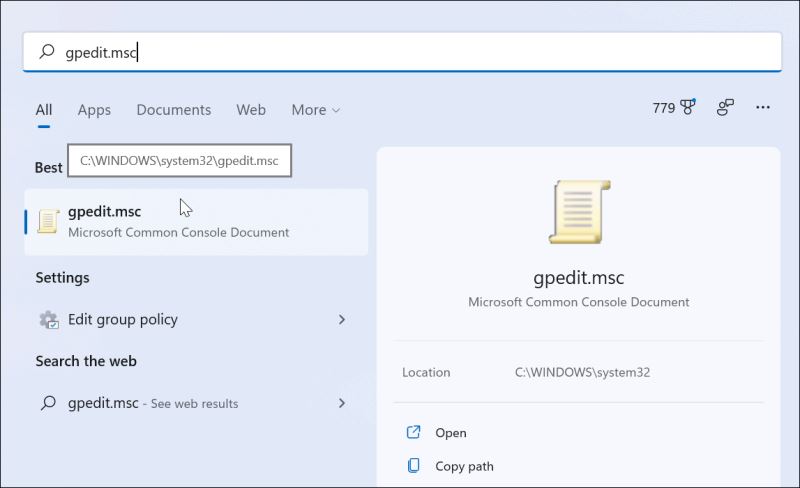Image resolution: width=800 pixels, height=488 pixels.
Task: Click the magnifier icon beside web results
Action: 48,403
